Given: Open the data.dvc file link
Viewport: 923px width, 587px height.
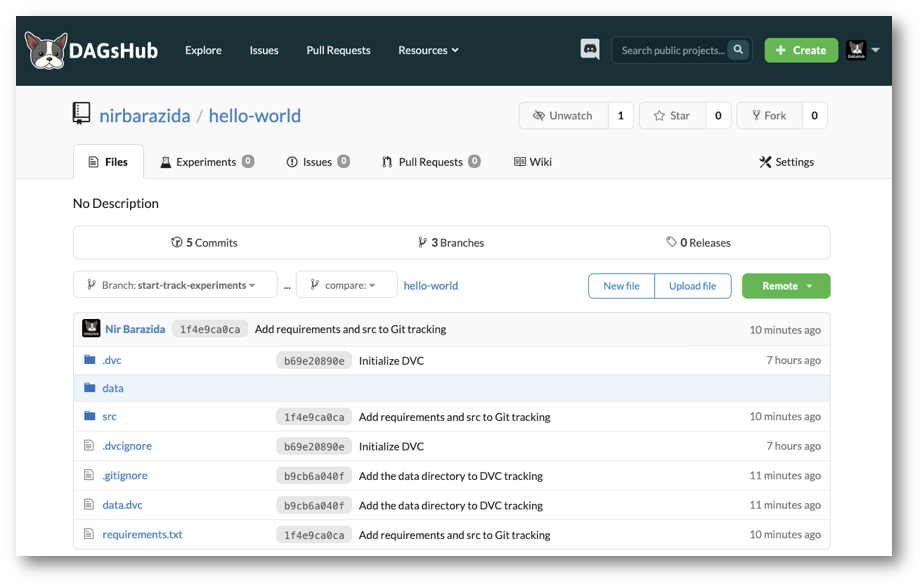Looking at the screenshot, I should 122,505.
